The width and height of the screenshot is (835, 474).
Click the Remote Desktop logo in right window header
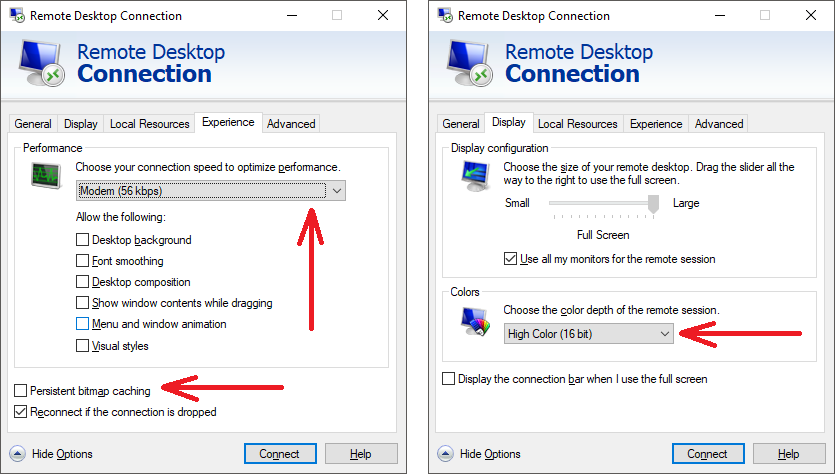point(470,62)
